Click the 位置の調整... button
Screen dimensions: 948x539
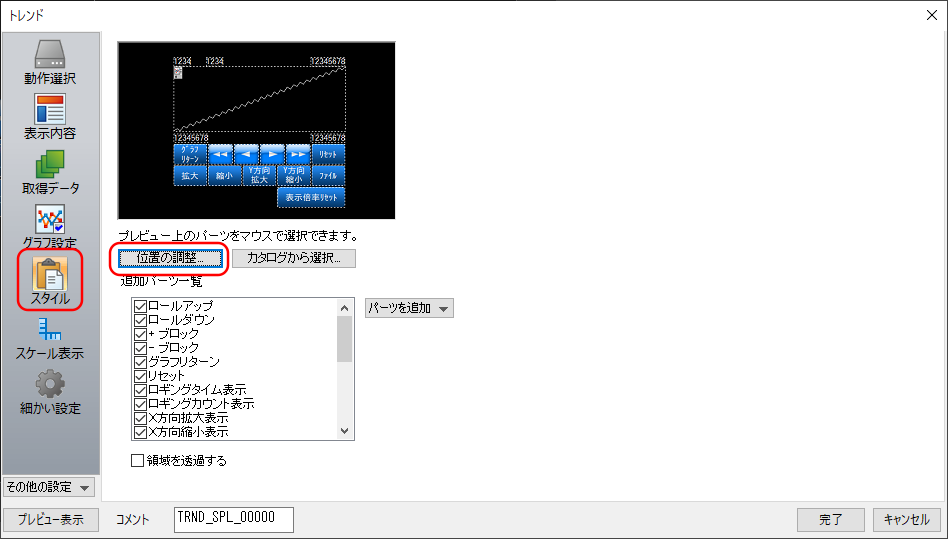tap(170, 258)
